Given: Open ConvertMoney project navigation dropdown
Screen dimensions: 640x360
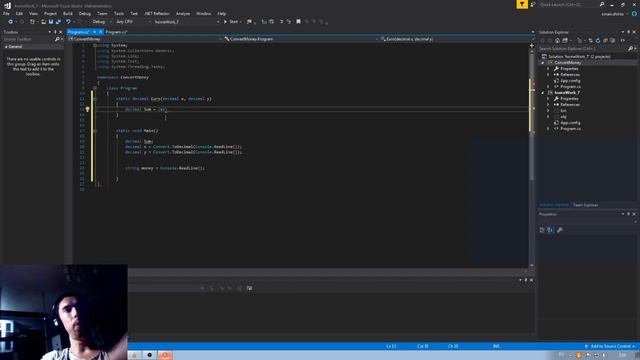Looking at the screenshot, I should pos(145,39).
